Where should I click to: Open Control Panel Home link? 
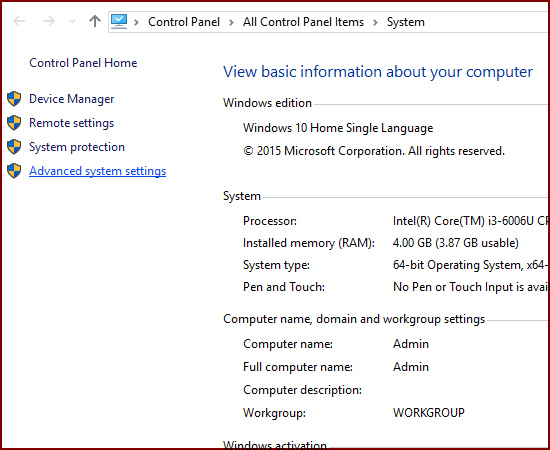[83, 63]
